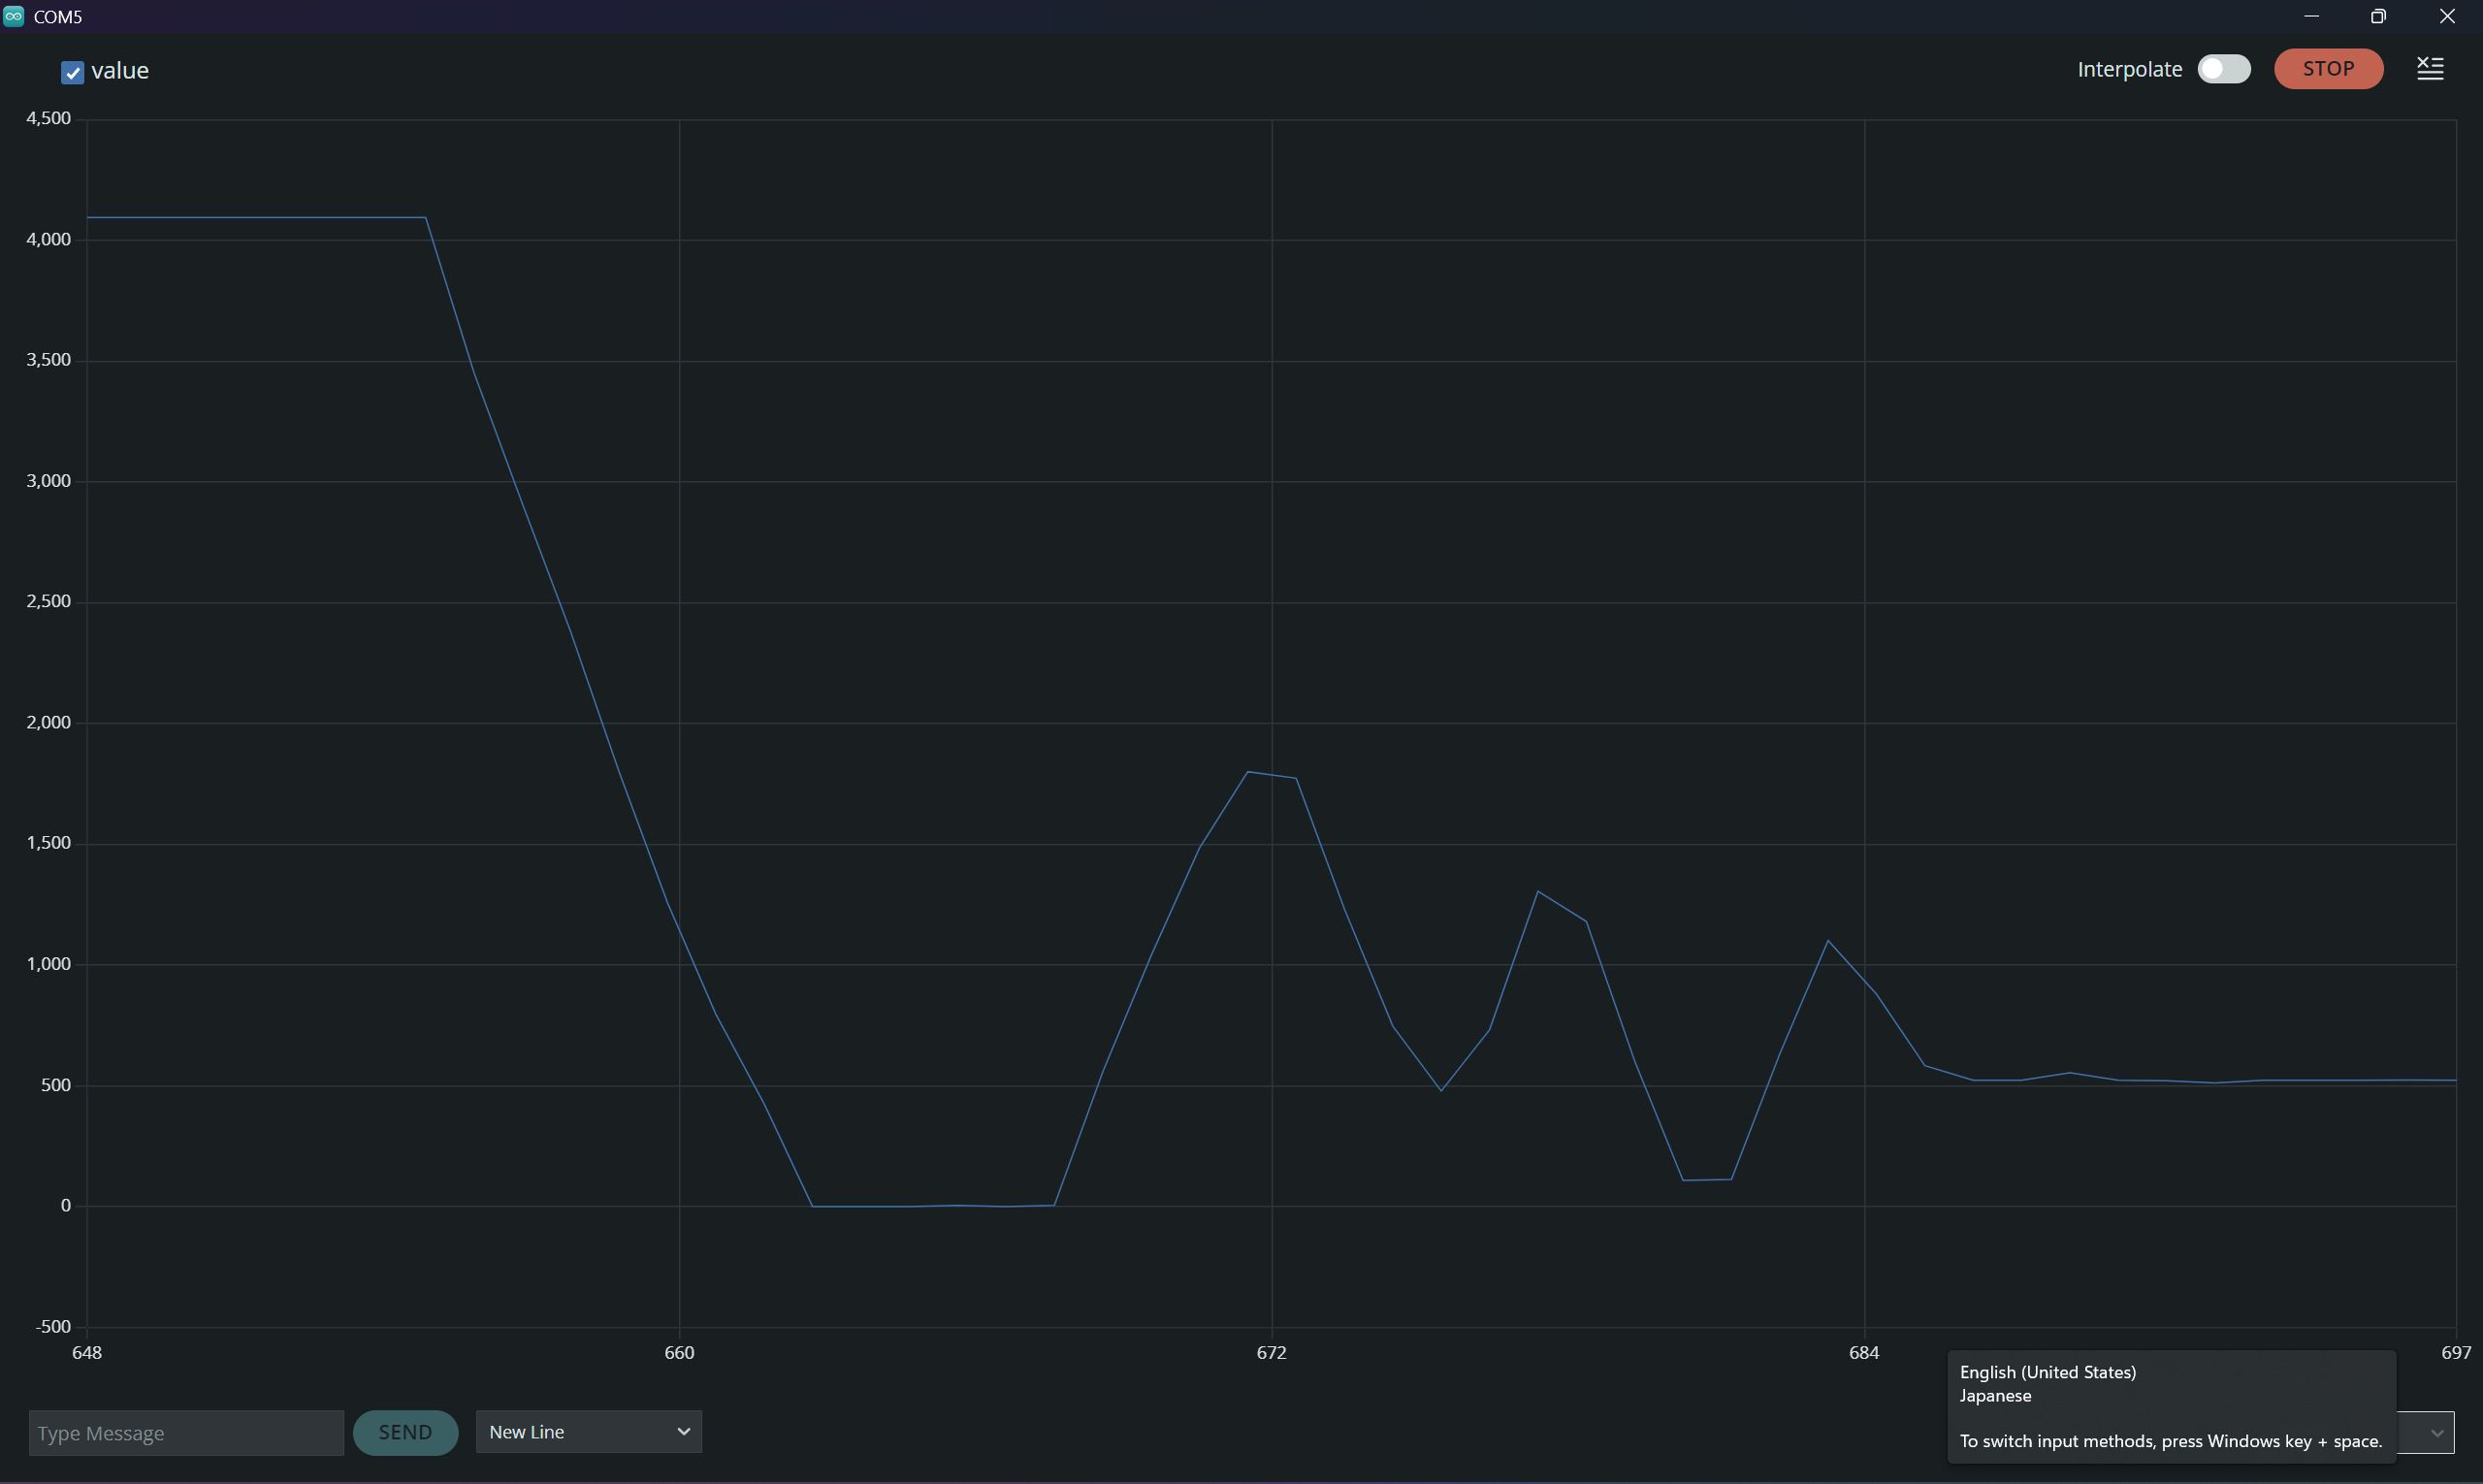Minimize the COM5 plotter window
The width and height of the screenshot is (2483, 1484).
[2311, 16]
